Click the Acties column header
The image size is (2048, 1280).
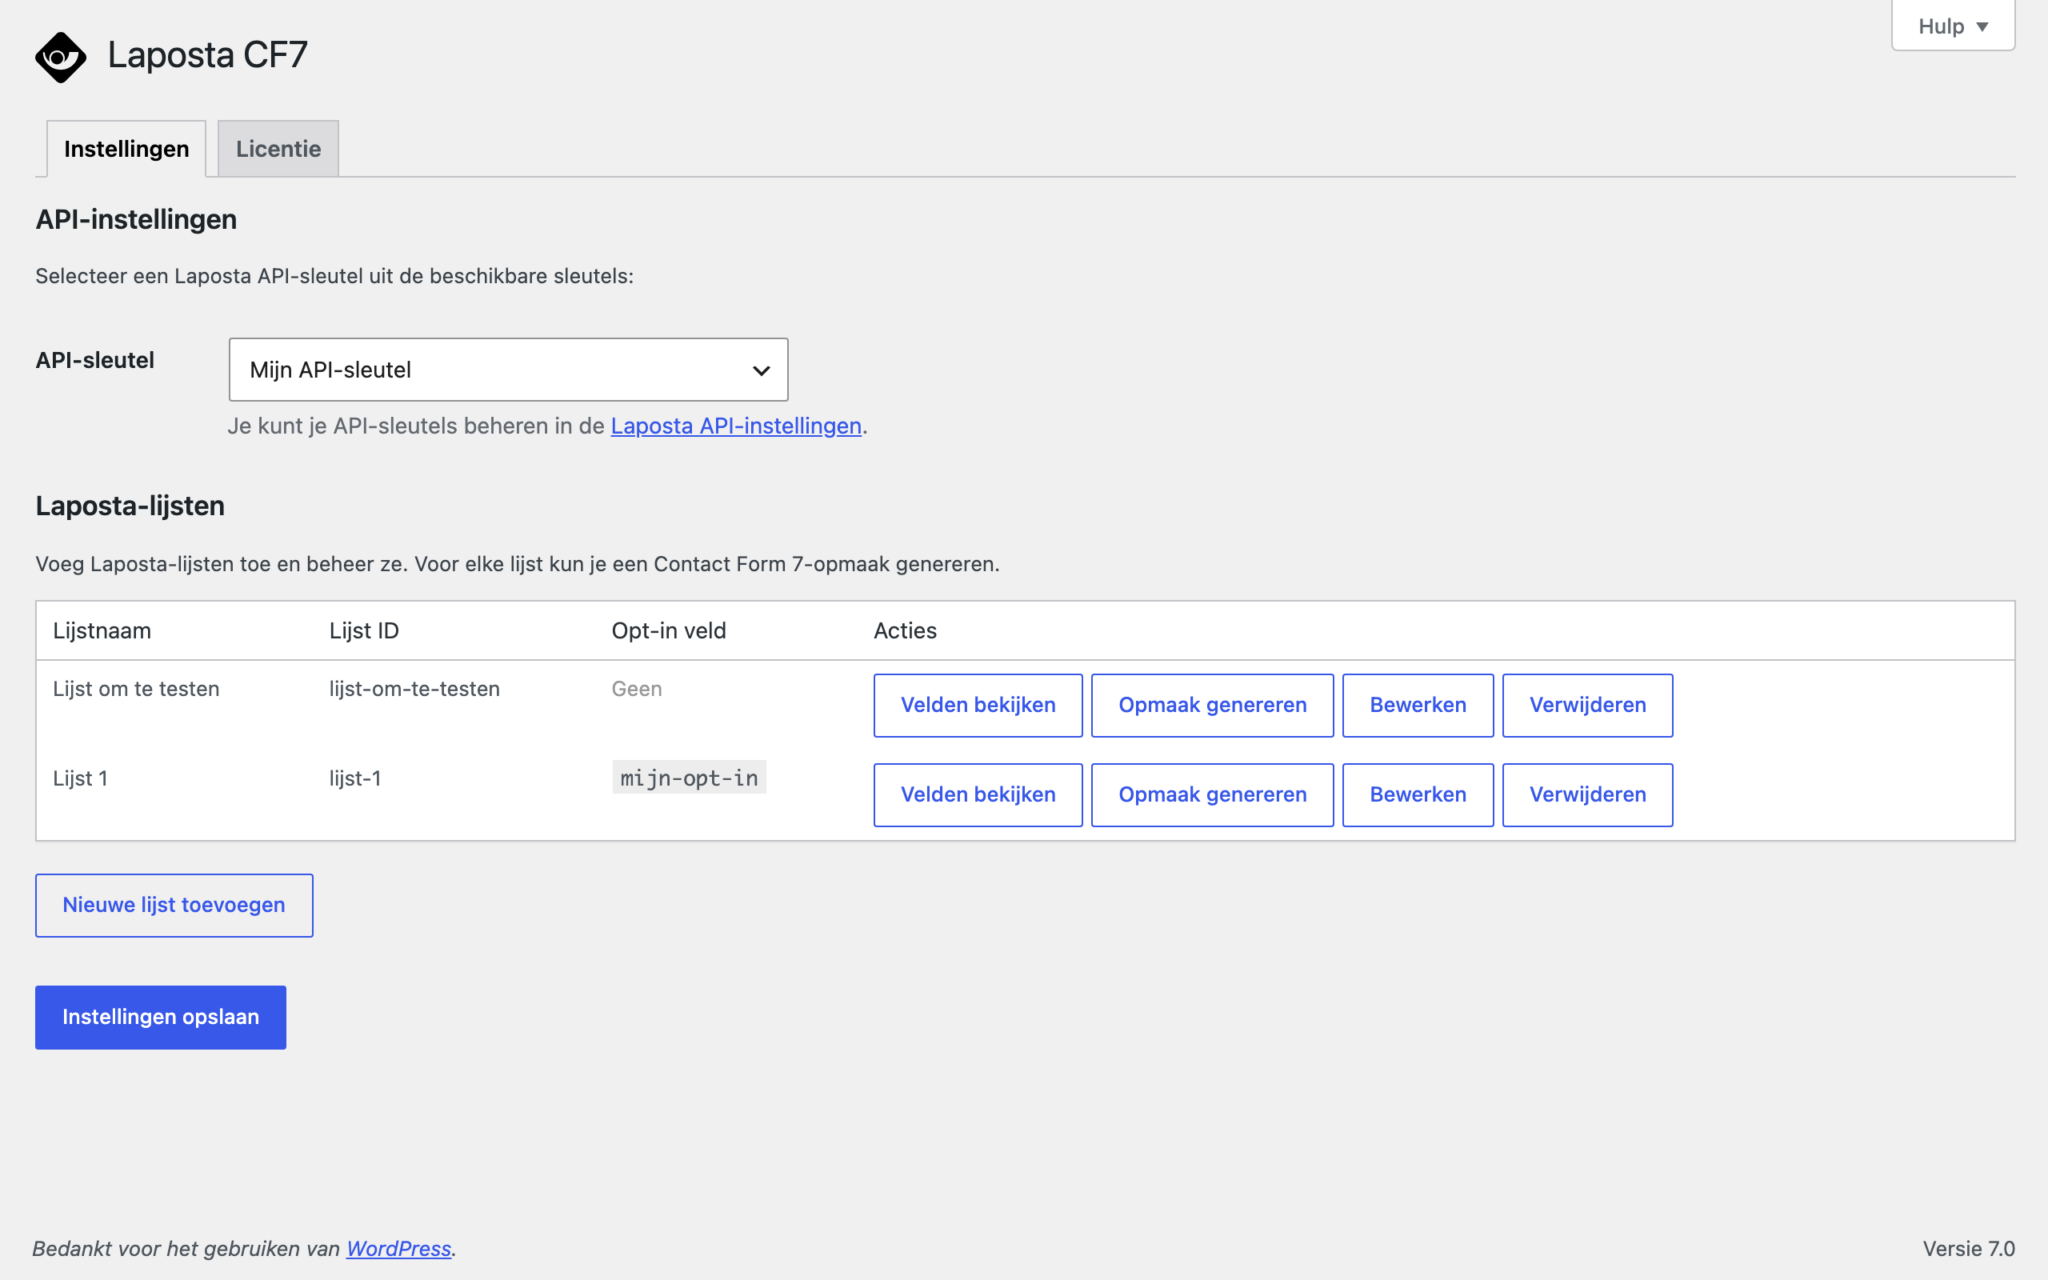coord(905,631)
